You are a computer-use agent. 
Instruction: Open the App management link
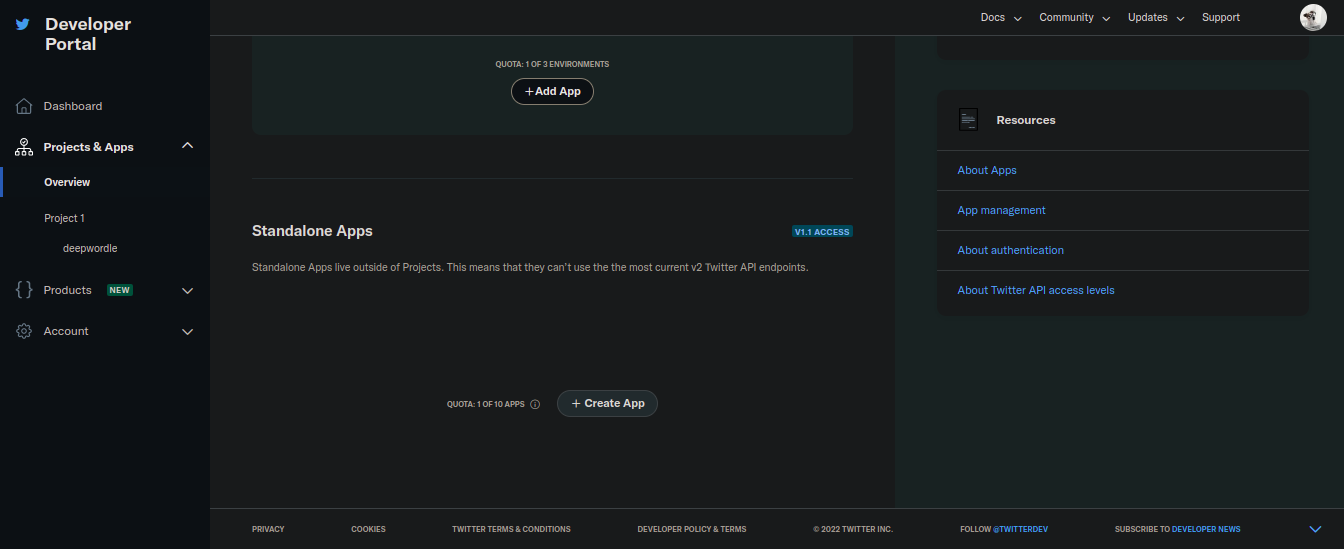coord(1001,210)
